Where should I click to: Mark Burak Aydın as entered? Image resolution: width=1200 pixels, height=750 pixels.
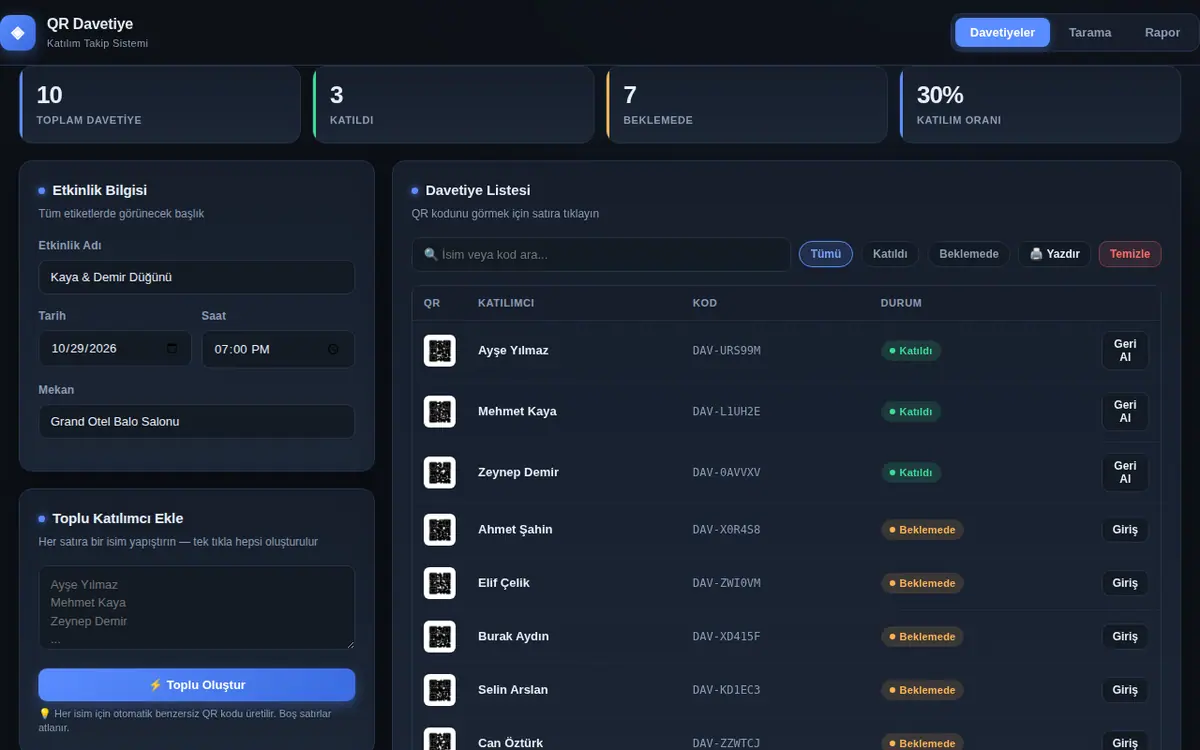point(1125,637)
